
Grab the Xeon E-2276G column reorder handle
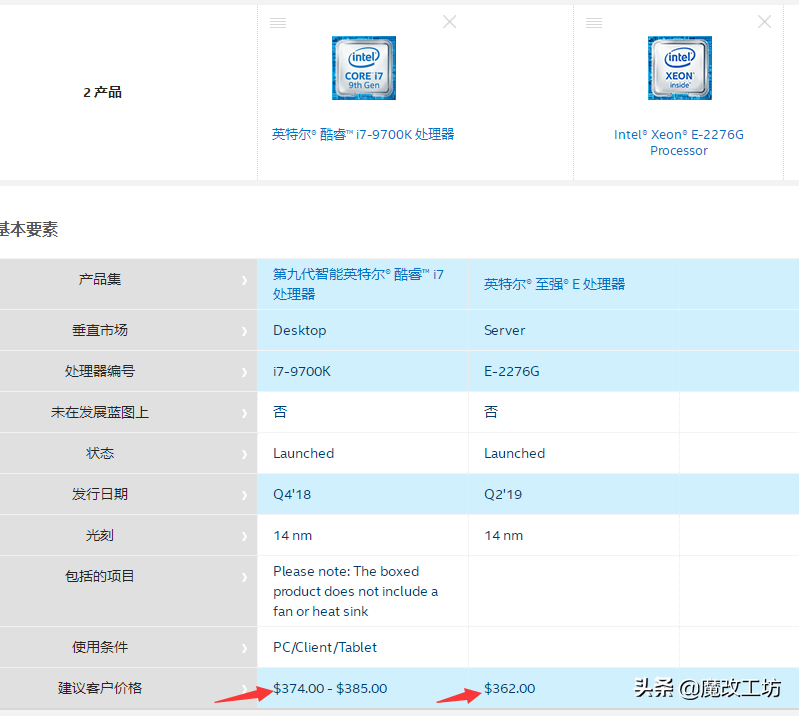click(x=594, y=23)
